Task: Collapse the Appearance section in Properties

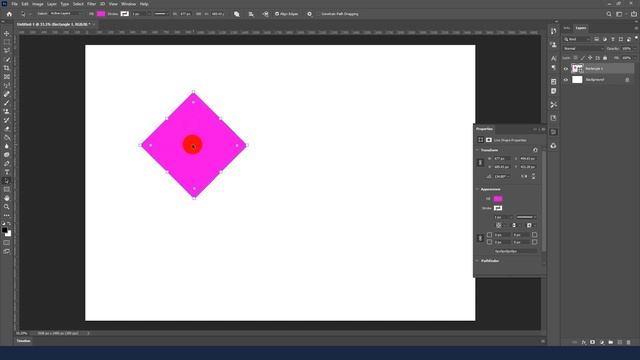Action: tap(478, 189)
